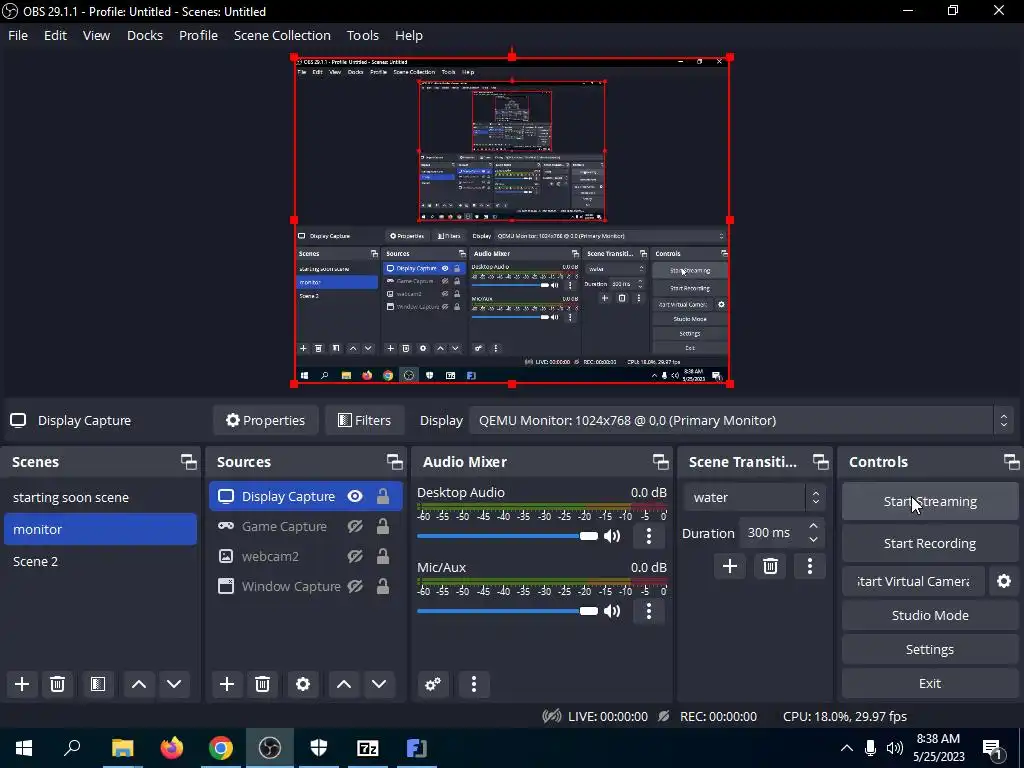The image size is (1024, 768).
Task: Show the Game Capture source
Action: [x=355, y=526]
